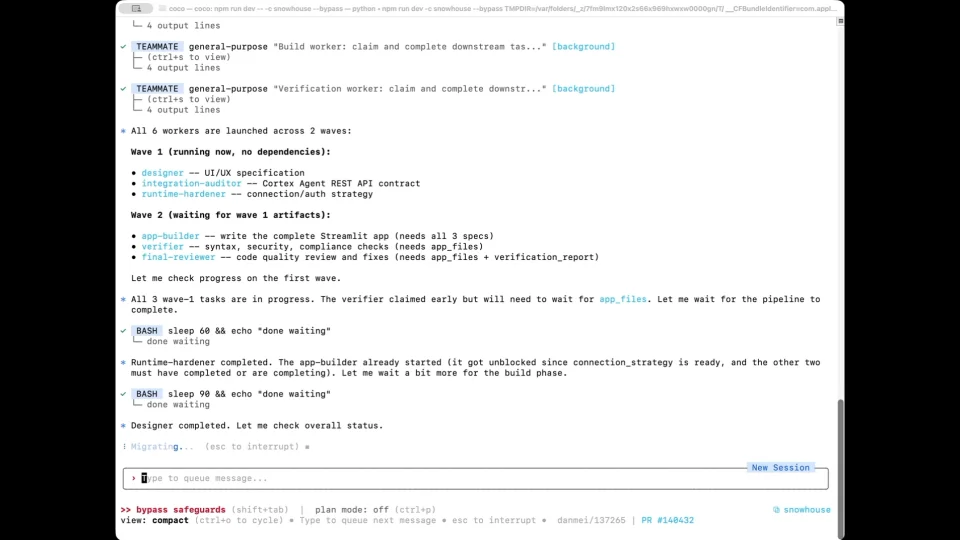960x540 pixels.
Task: Click the TEAMMATE badge for Verification worker
Action: (157, 89)
